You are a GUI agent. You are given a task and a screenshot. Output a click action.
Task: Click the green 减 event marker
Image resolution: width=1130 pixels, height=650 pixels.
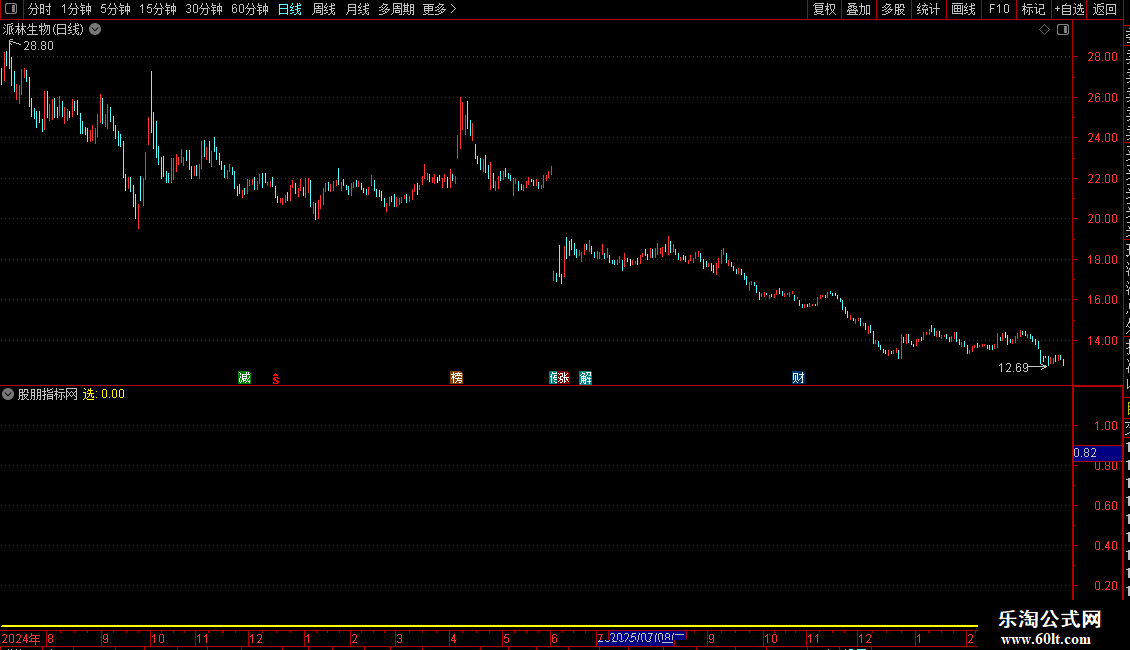click(x=244, y=378)
